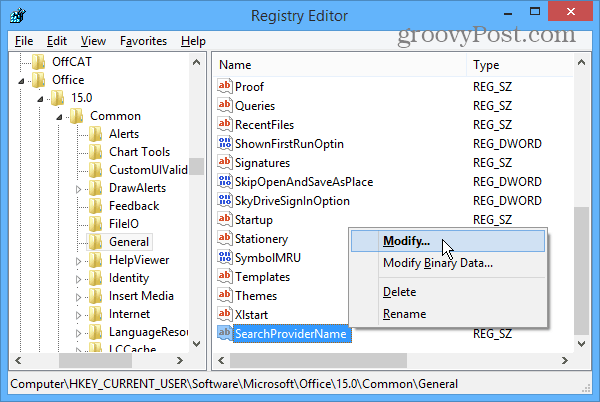The width and height of the screenshot is (600, 402).
Task: Click the Alerts folder icon
Action: click(x=96, y=134)
